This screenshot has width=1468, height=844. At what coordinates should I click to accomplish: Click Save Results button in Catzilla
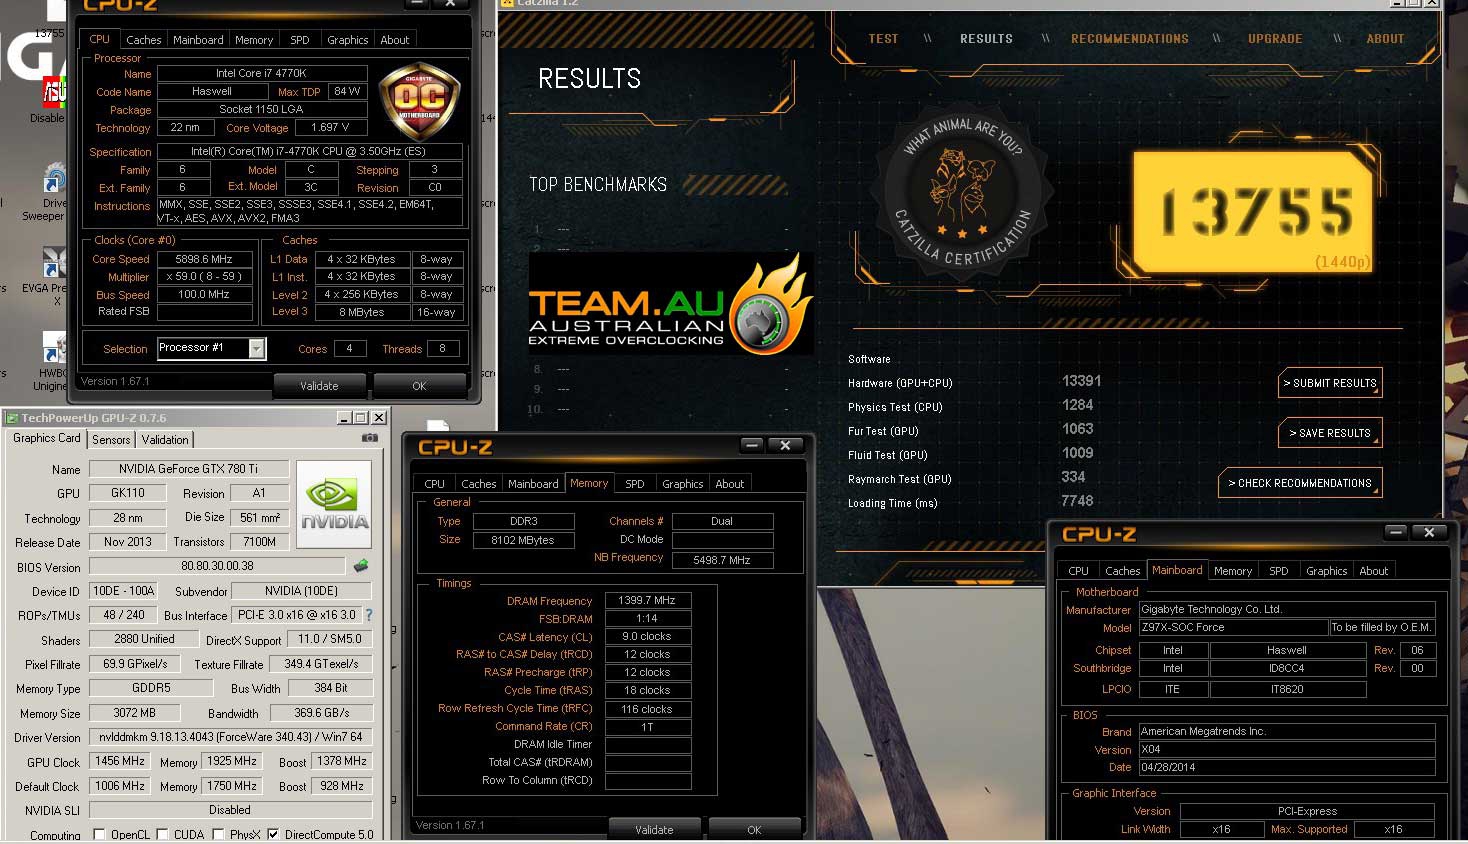[1330, 433]
